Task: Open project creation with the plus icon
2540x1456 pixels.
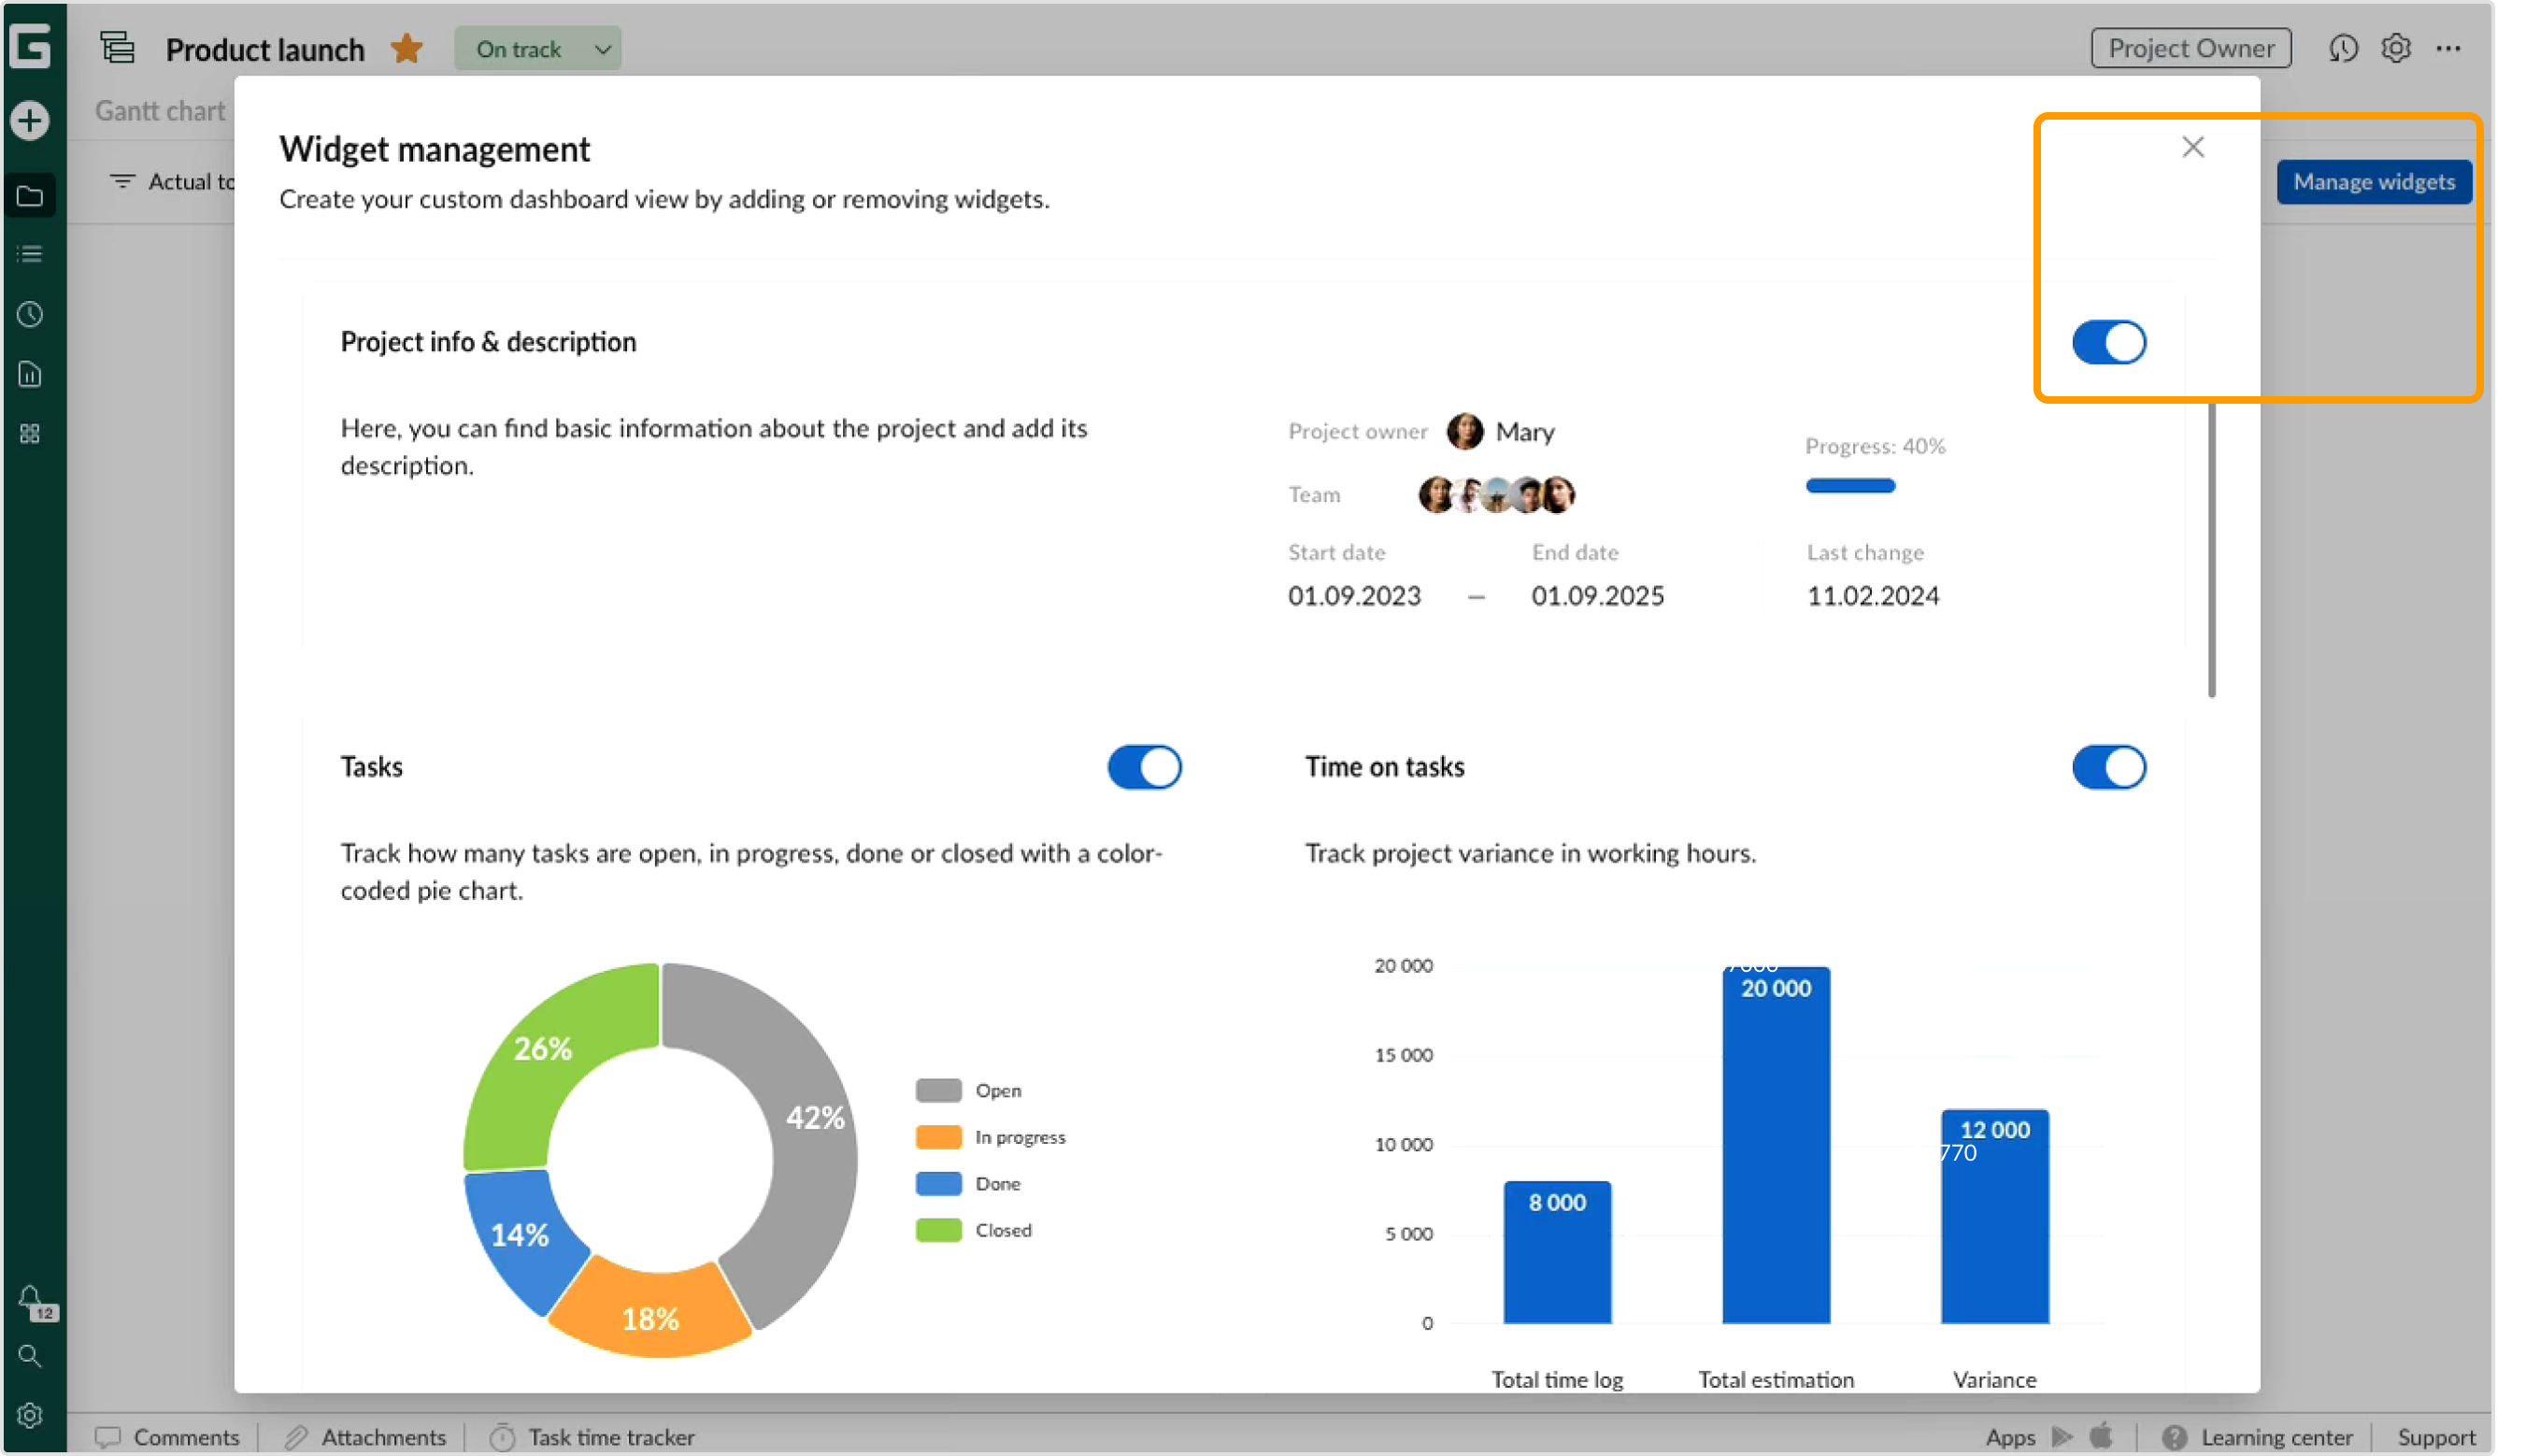Action: [x=30, y=120]
